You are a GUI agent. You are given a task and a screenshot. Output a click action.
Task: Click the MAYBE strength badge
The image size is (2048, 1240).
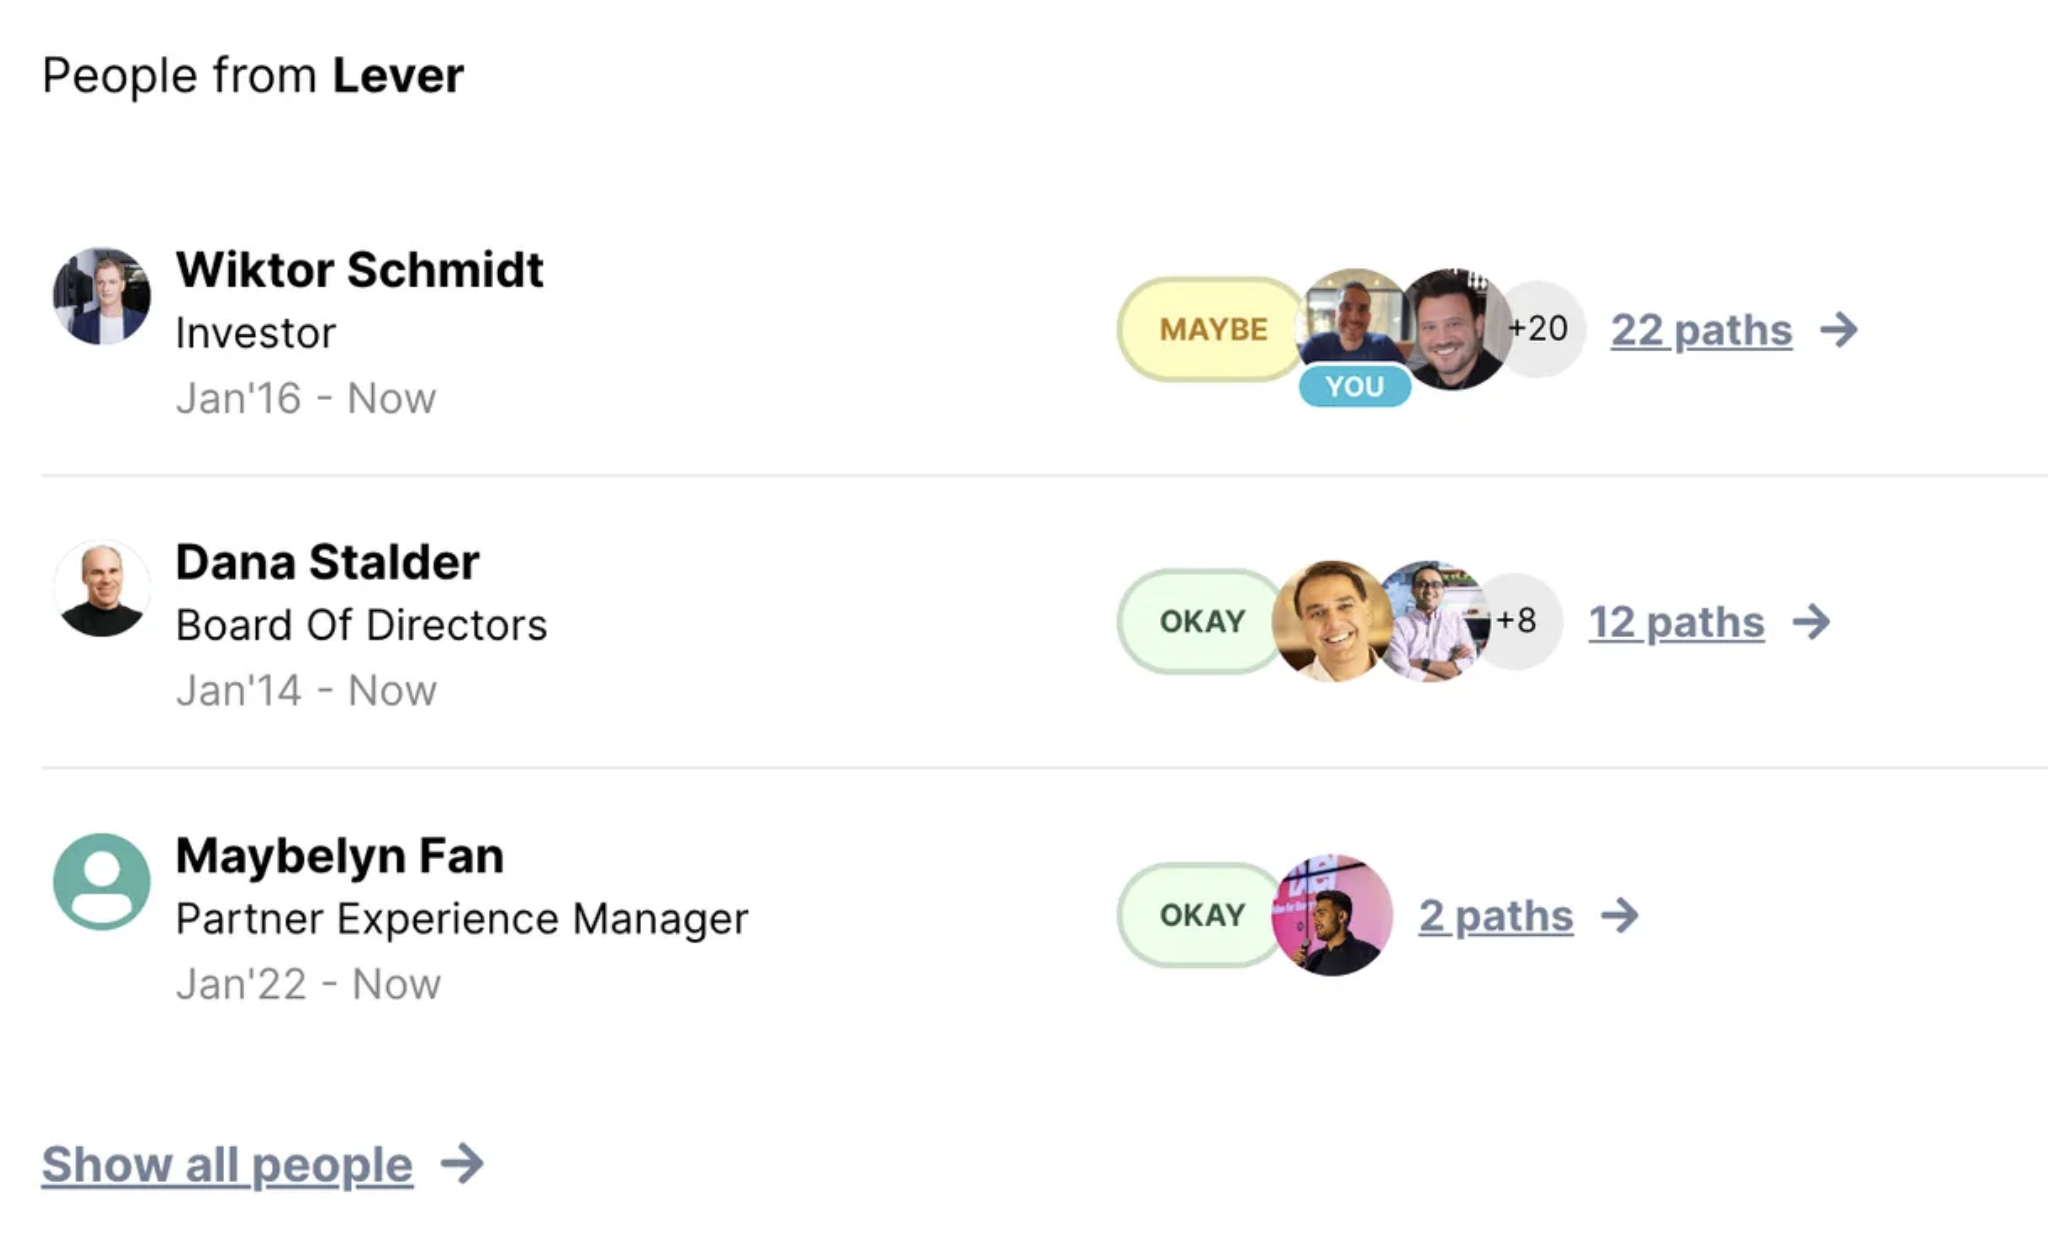(x=1212, y=329)
